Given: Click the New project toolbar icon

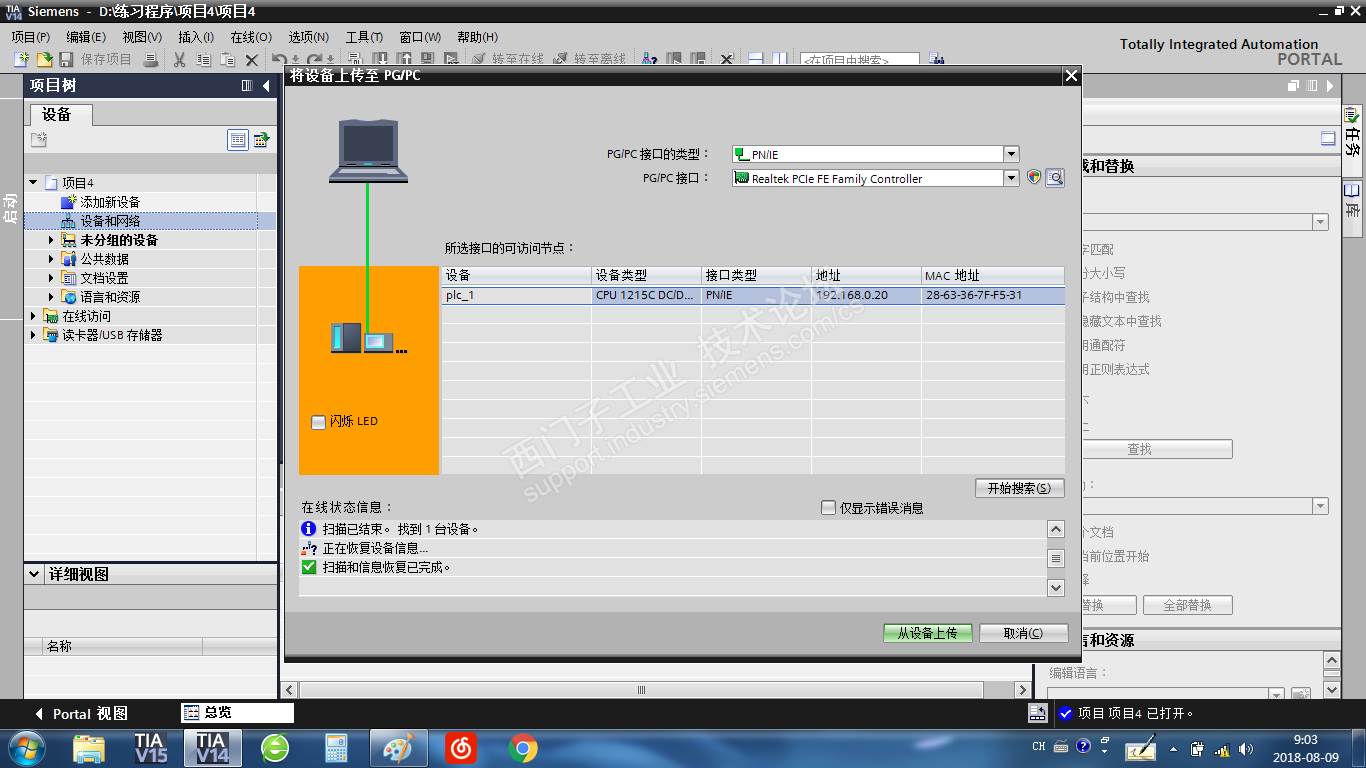Looking at the screenshot, I should point(21,60).
